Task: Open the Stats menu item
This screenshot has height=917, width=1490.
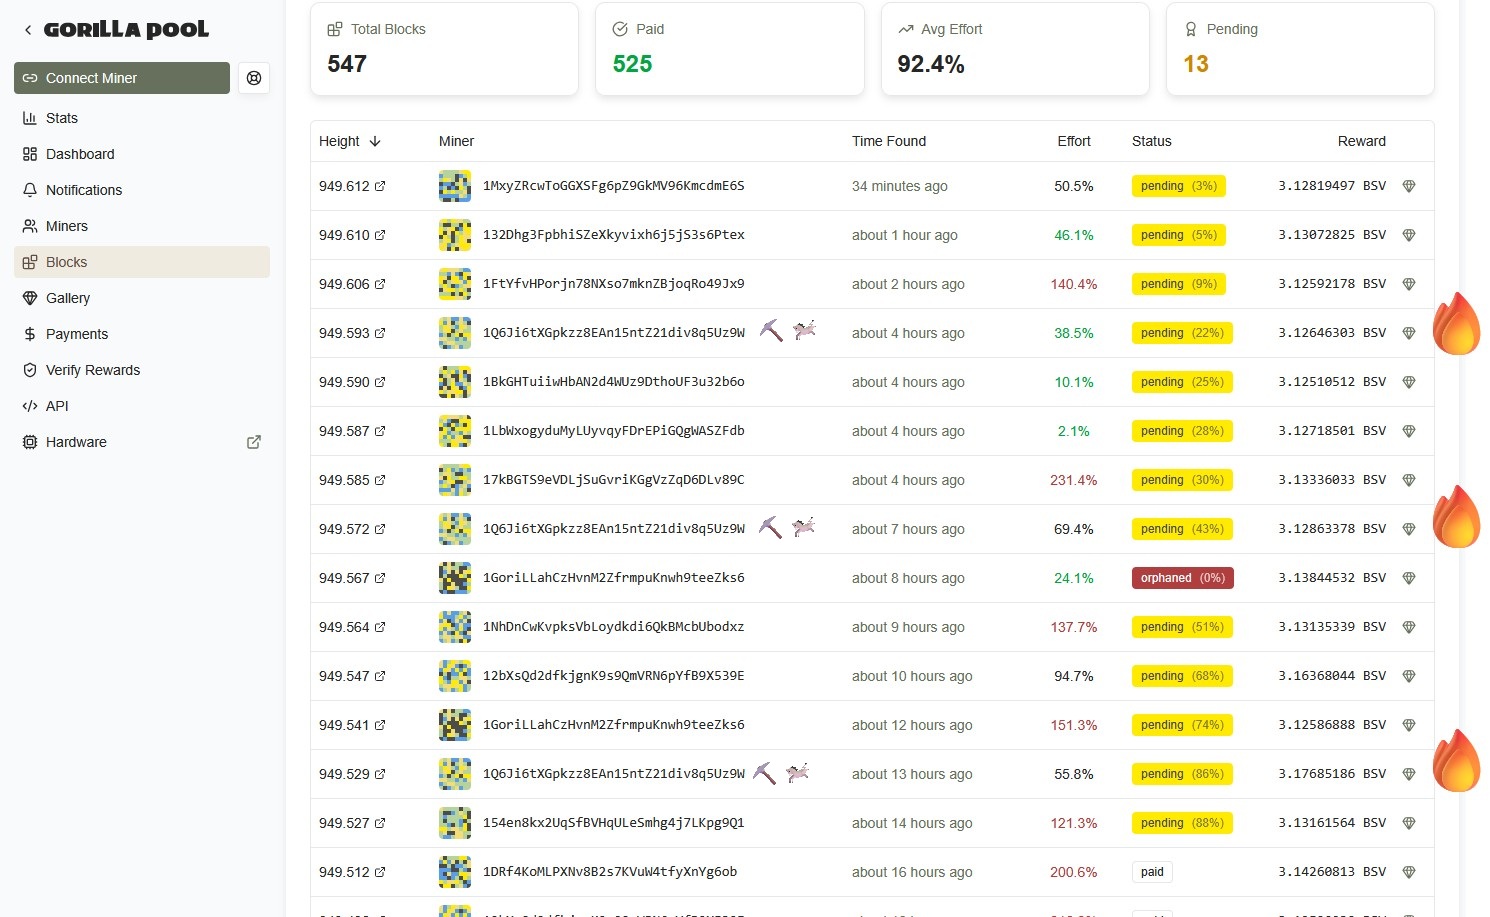Action: [x=142, y=118]
